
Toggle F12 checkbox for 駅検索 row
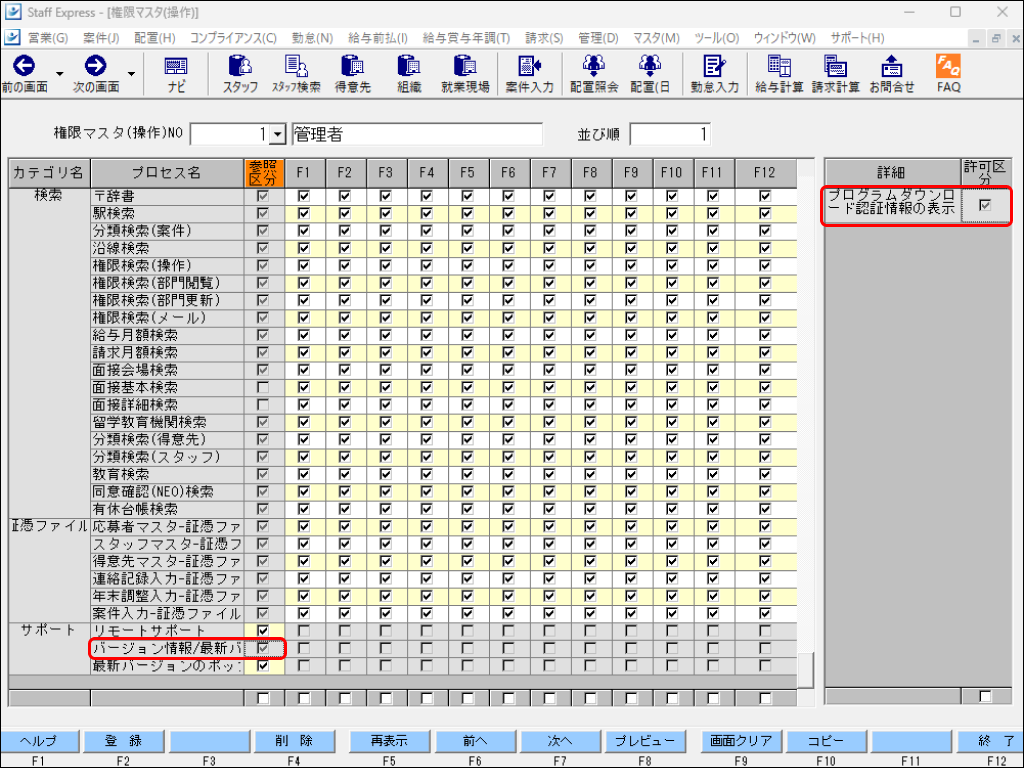pyautogui.click(x=765, y=214)
